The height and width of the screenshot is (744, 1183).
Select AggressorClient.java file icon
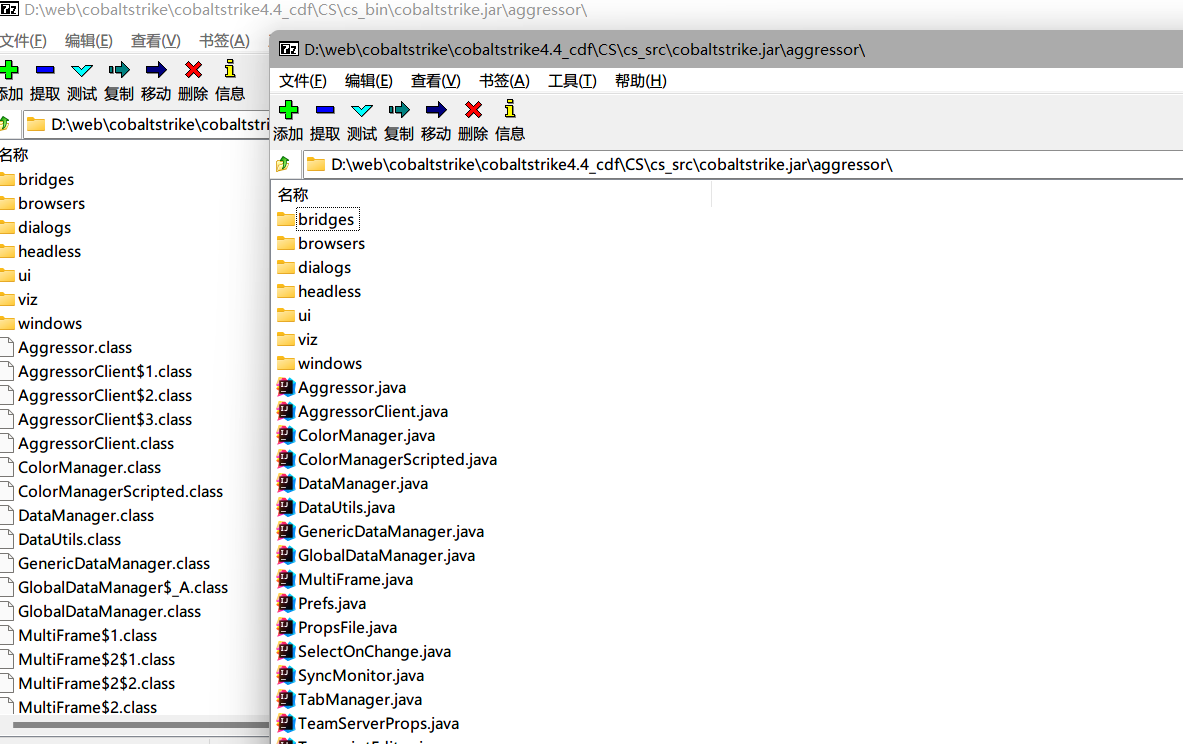coord(285,411)
